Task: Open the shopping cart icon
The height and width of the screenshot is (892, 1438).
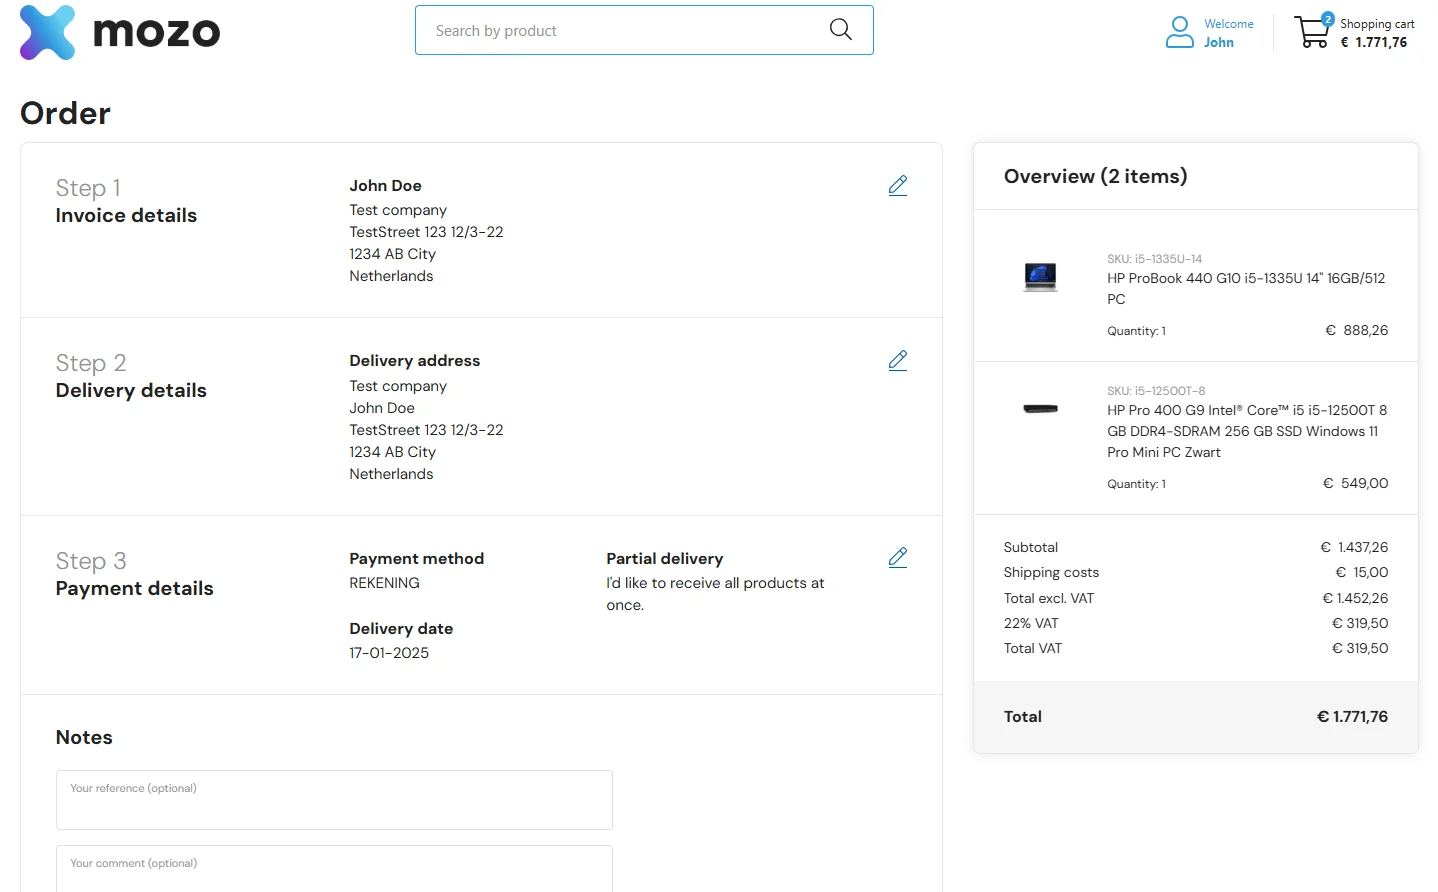Action: (1312, 32)
